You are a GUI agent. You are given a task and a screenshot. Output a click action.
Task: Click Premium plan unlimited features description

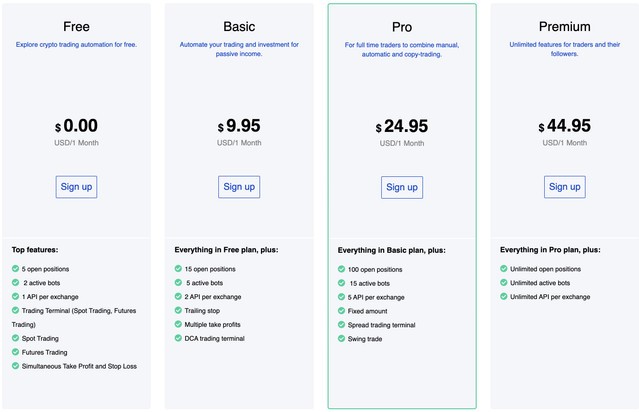click(x=565, y=50)
